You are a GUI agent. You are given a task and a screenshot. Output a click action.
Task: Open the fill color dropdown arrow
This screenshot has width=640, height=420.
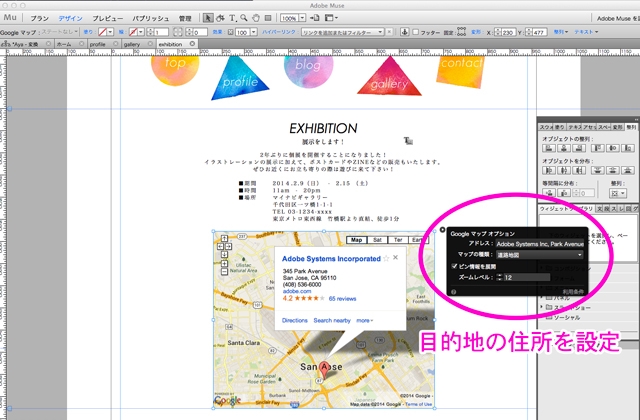[x=110, y=32]
